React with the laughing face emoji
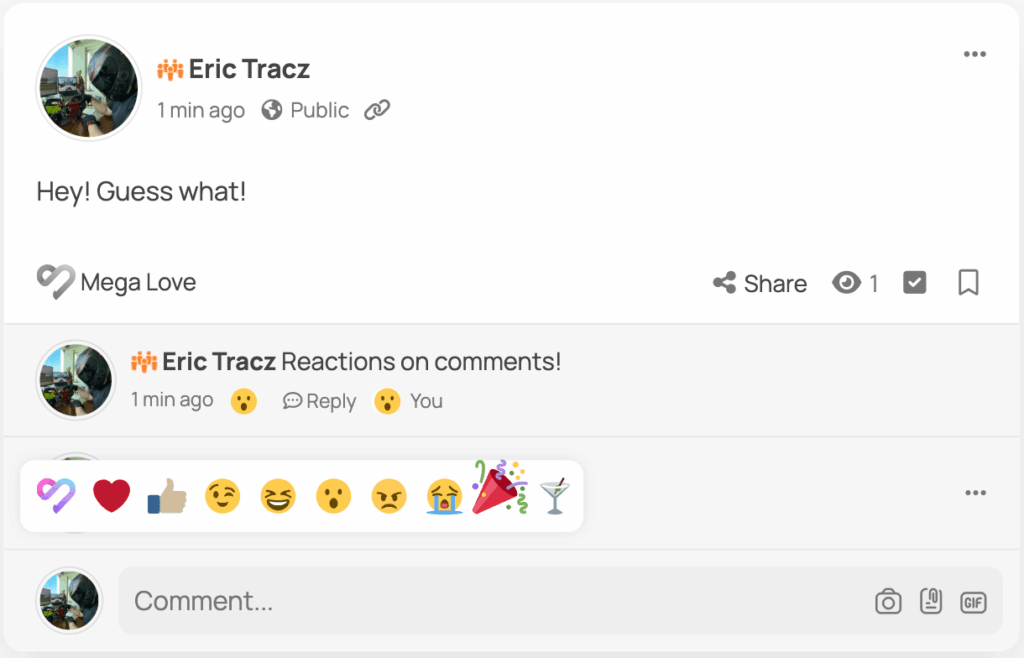This screenshot has width=1024, height=658. [278, 496]
